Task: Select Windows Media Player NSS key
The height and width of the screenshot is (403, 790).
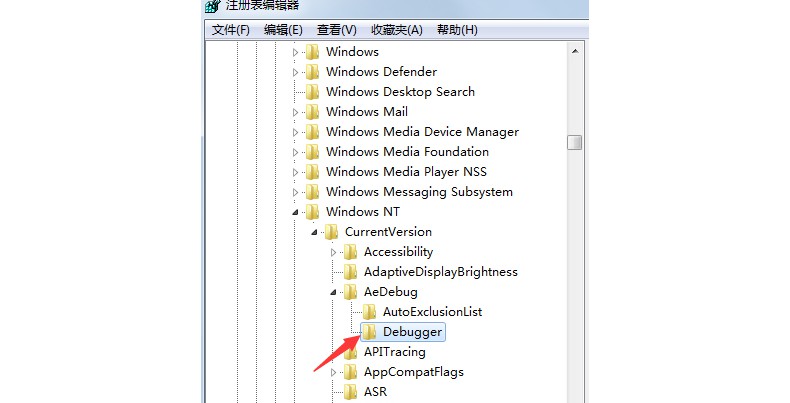Action: pyautogui.click(x=407, y=172)
